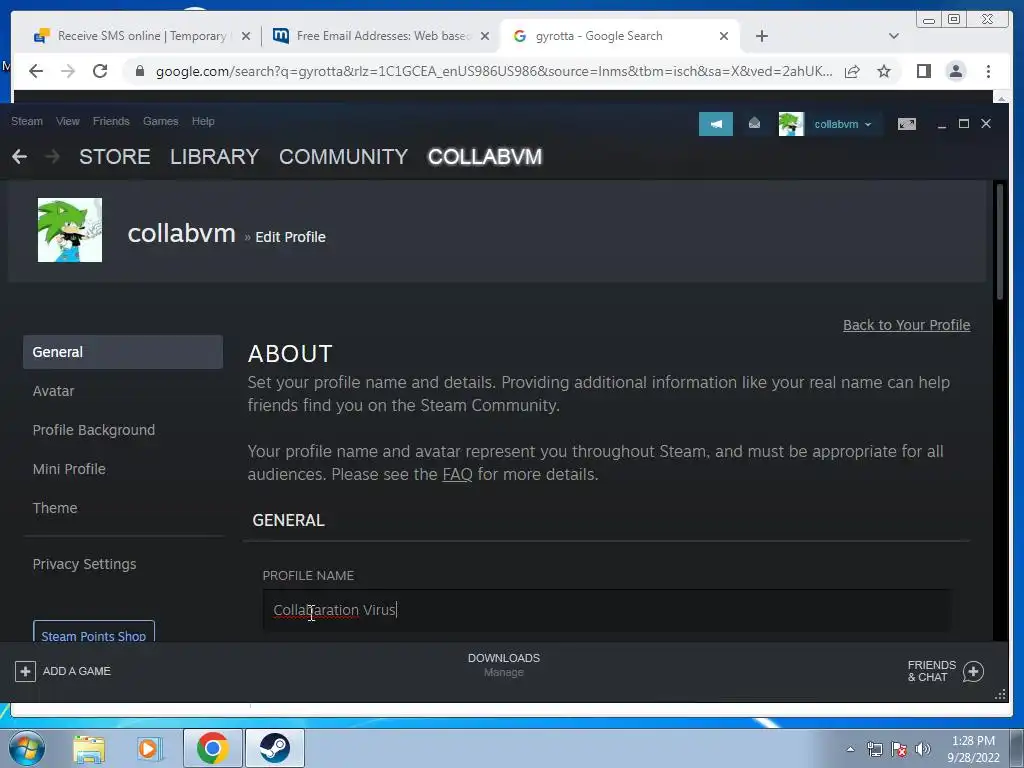Click the Chrome address bar URL
This screenshot has width=1024, height=768.
[x=494, y=71]
